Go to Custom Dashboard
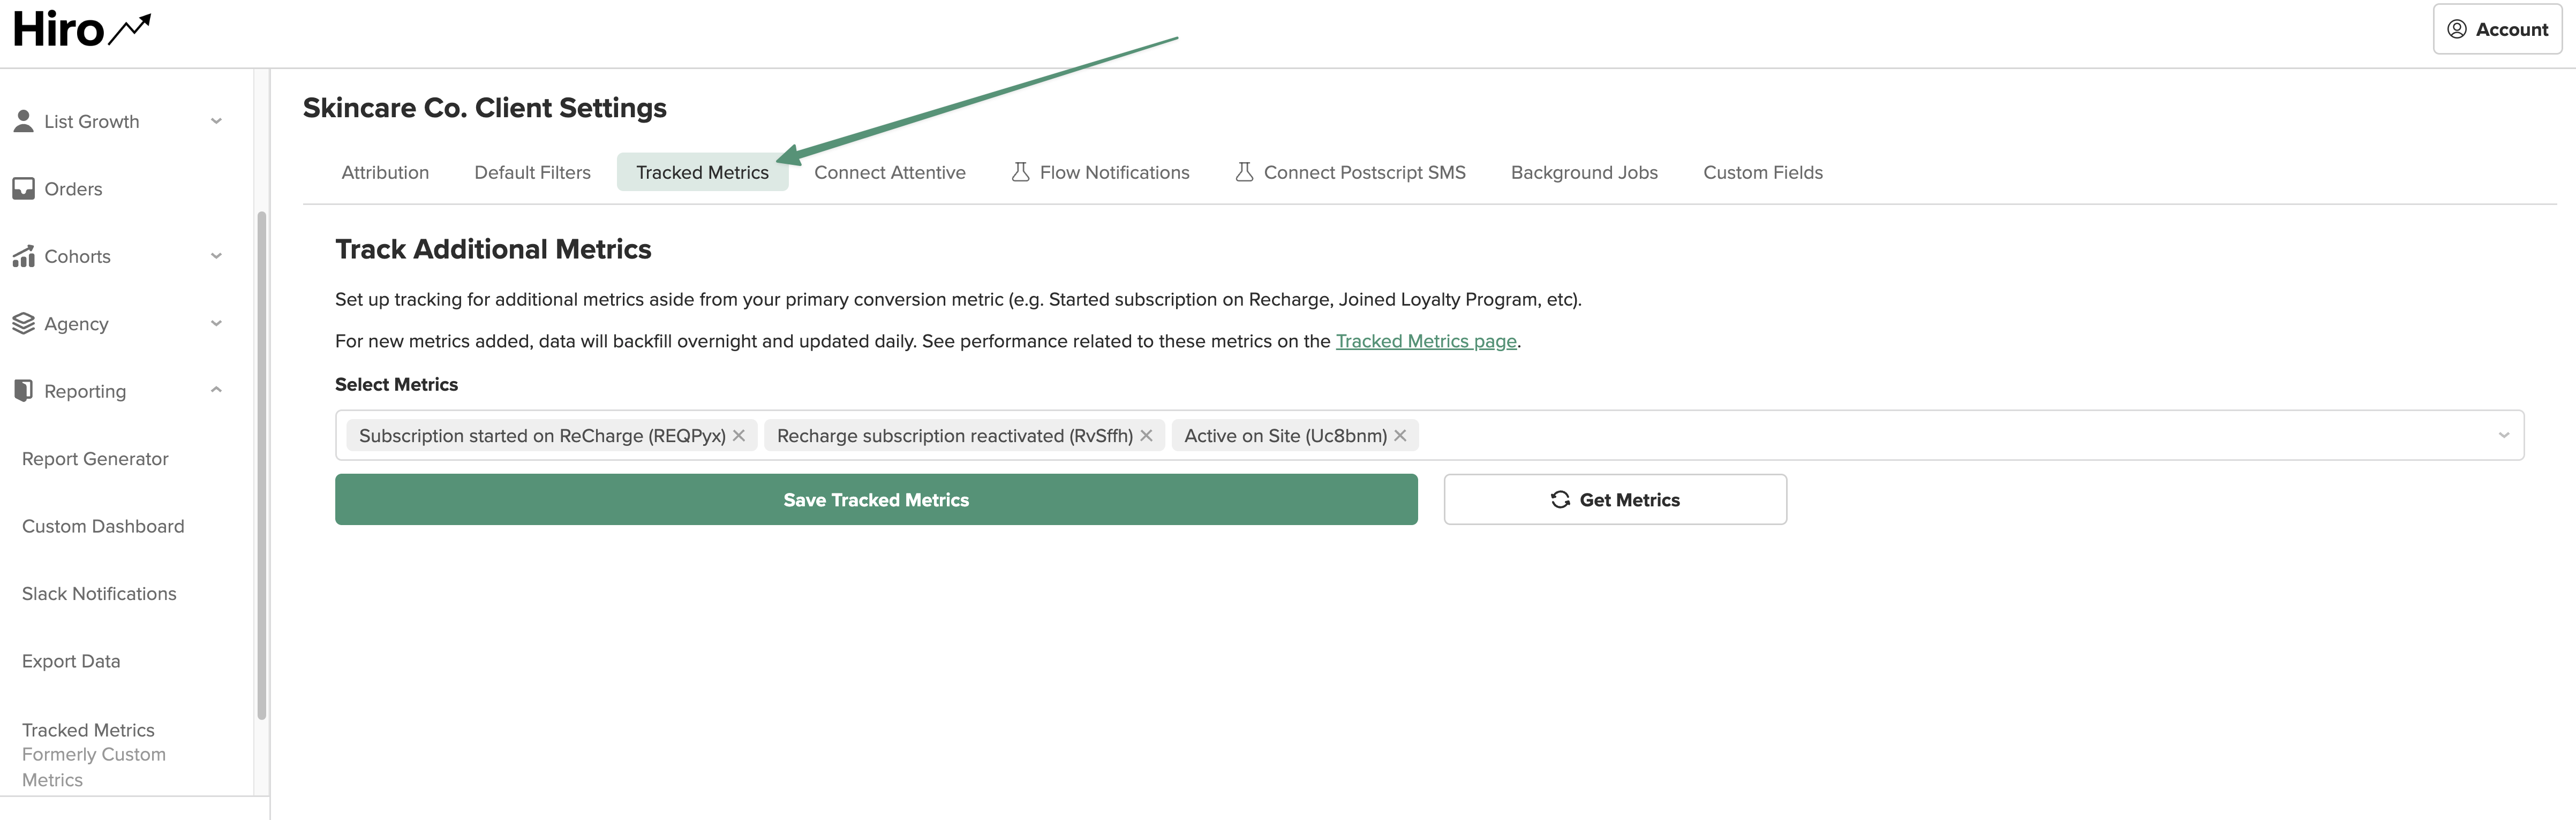2576x820 pixels. pyautogui.click(x=103, y=526)
